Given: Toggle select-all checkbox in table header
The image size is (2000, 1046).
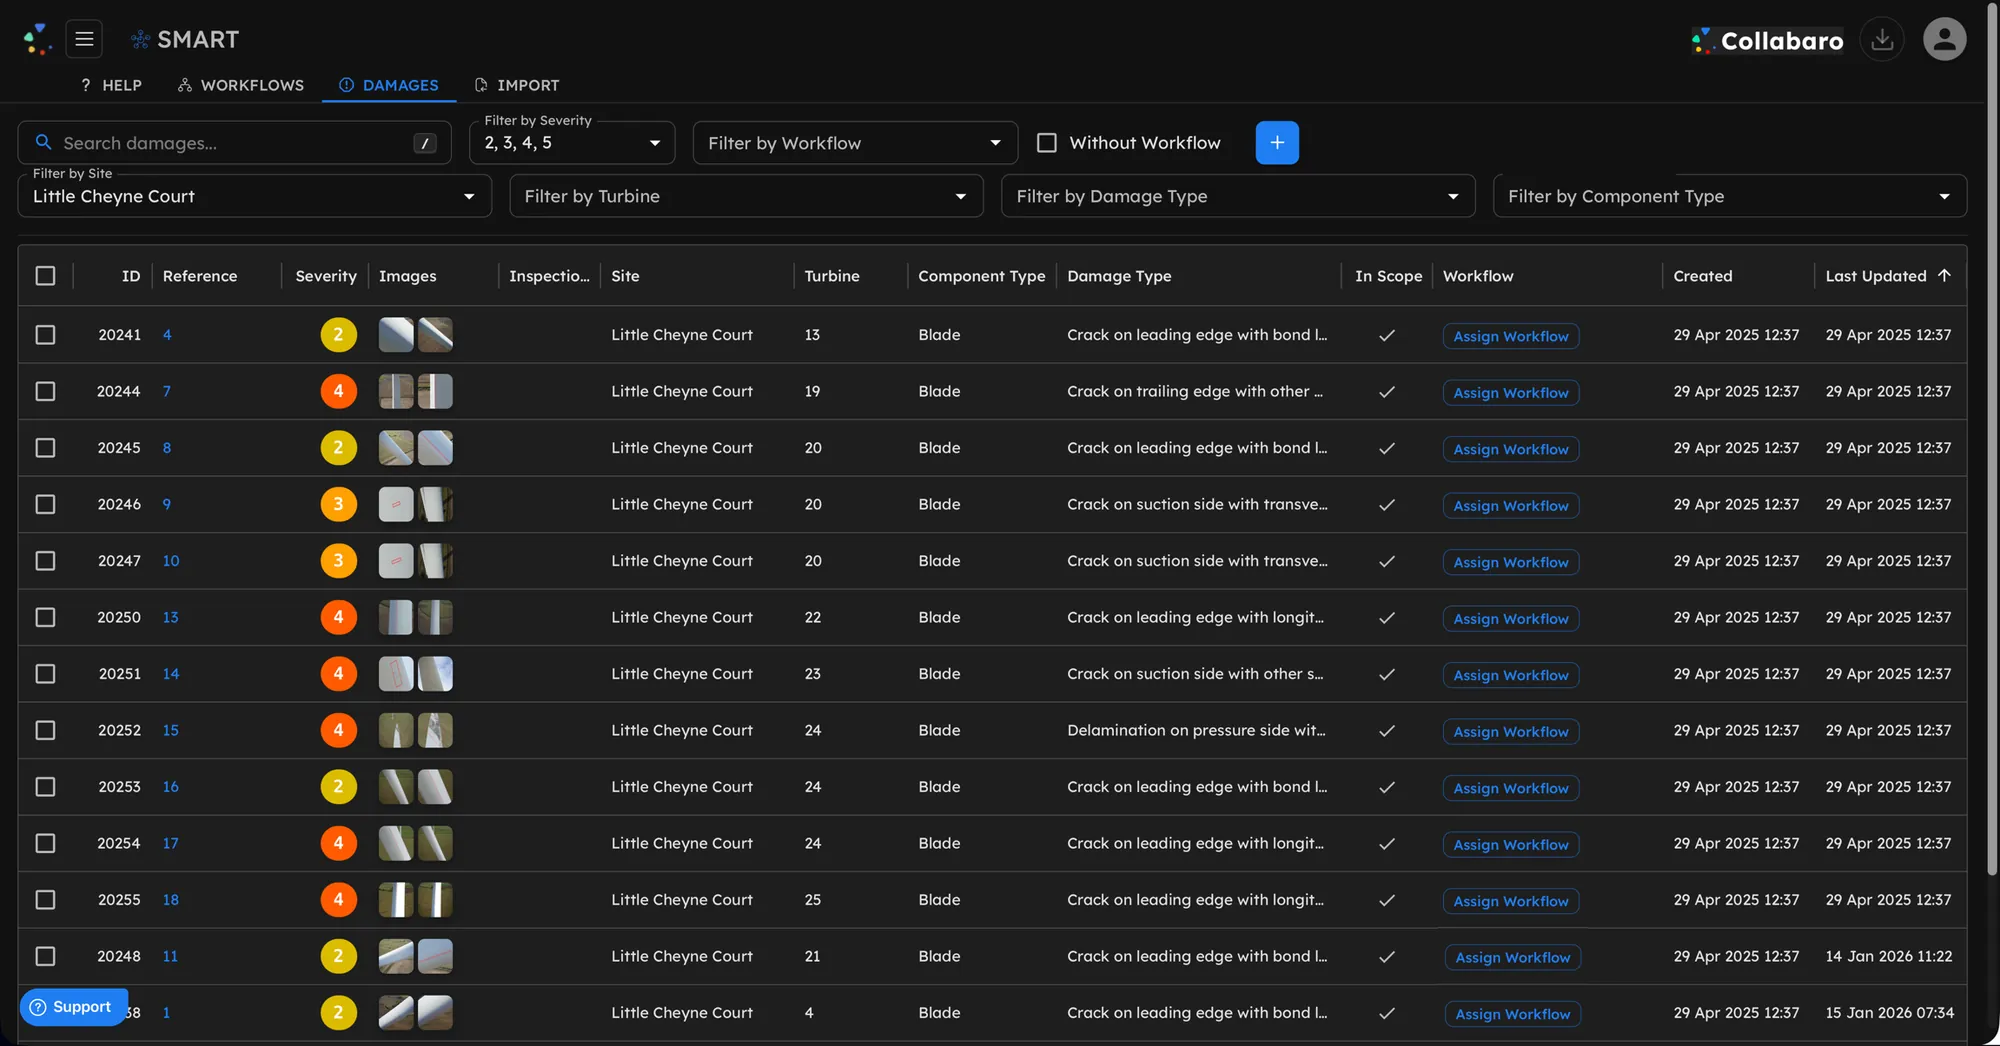Looking at the screenshot, I should point(46,276).
